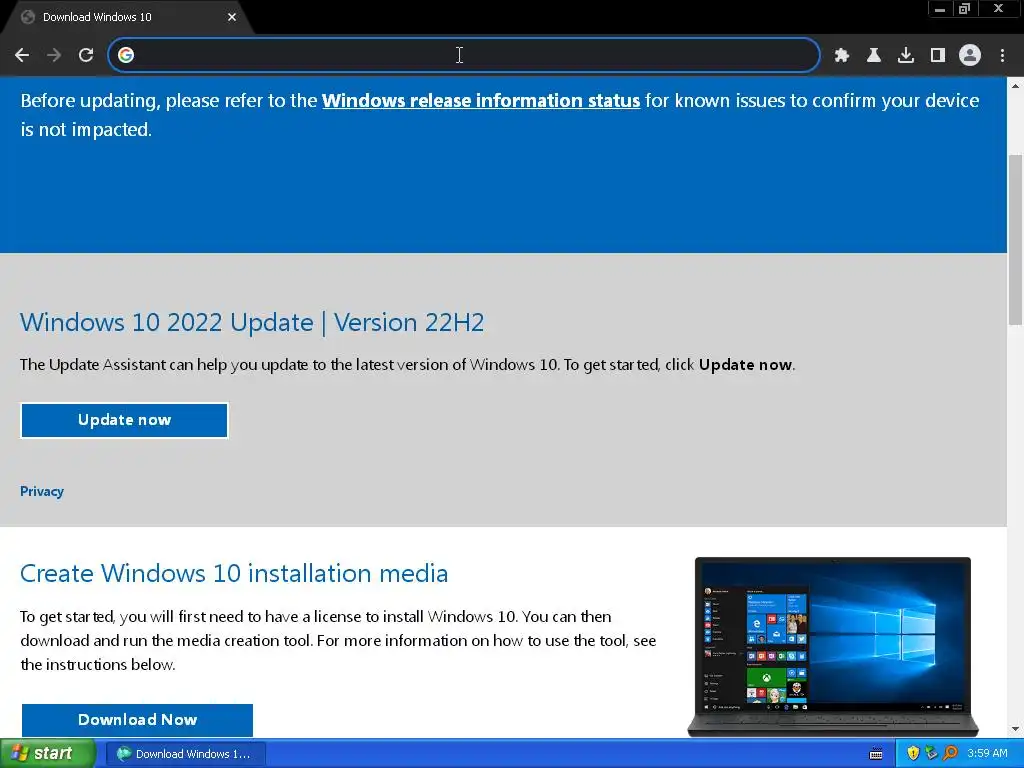
Task: Select the Download Windows taskbar button
Action: click(185, 754)
